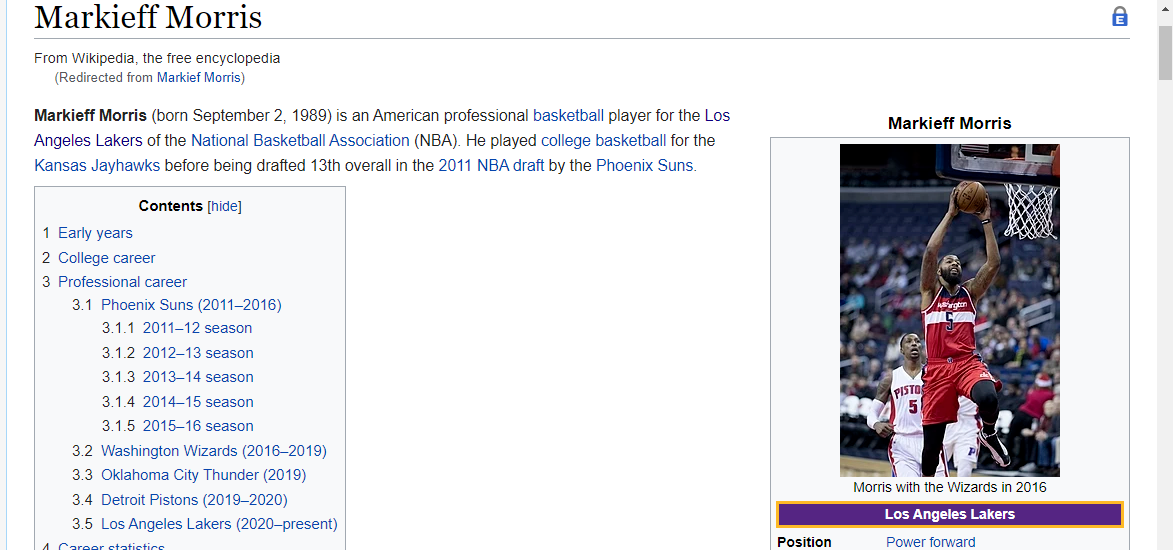Screen dimensions: 1173x550
Task: Go to 2012–13 season entry
Action: point(198,352)
